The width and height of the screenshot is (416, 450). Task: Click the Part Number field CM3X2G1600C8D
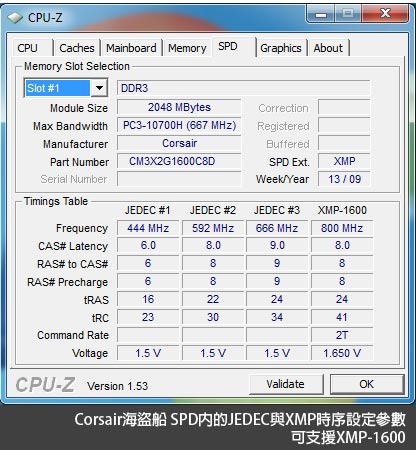point(179,162)
